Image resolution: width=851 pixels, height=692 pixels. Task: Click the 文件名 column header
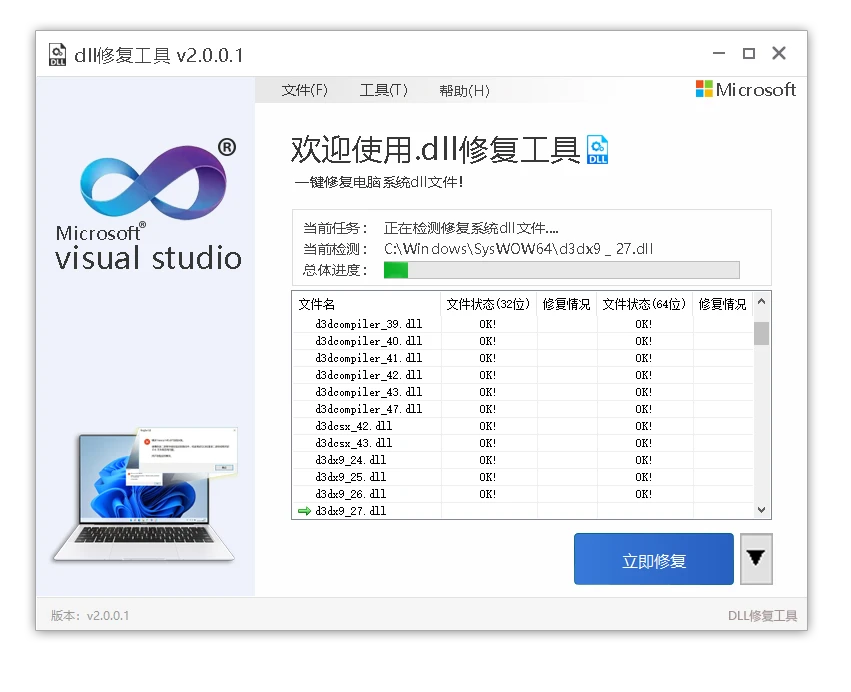click(x=367, y=304)
